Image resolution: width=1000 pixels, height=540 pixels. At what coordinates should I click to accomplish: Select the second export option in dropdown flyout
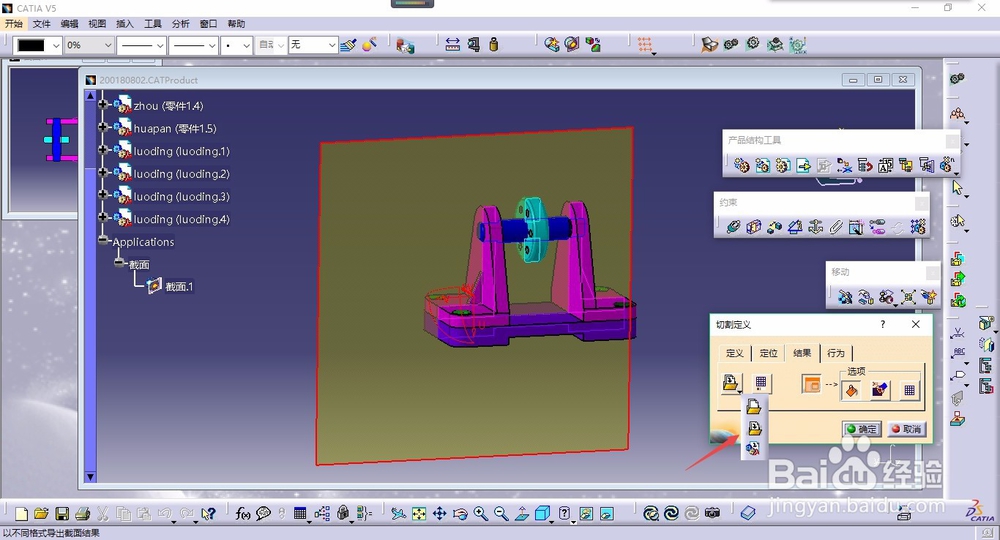click(754, 428)
